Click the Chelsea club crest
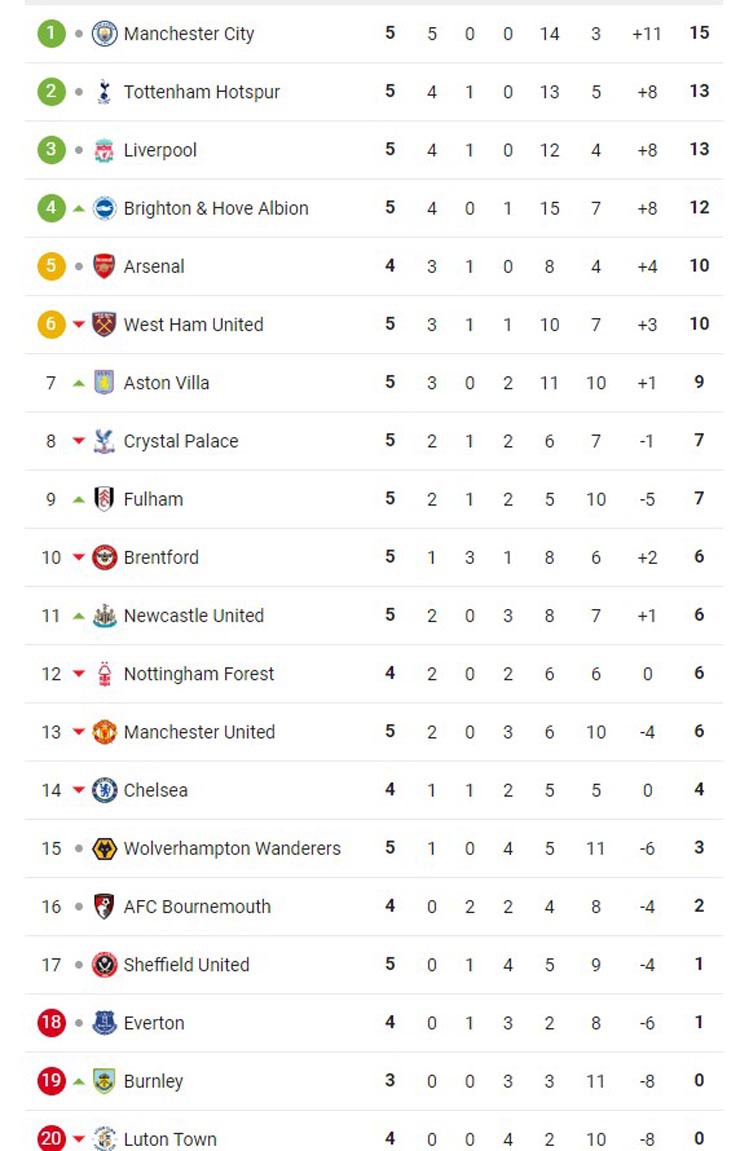Viewport: 740px width, 1151px height. pos(104,790)
